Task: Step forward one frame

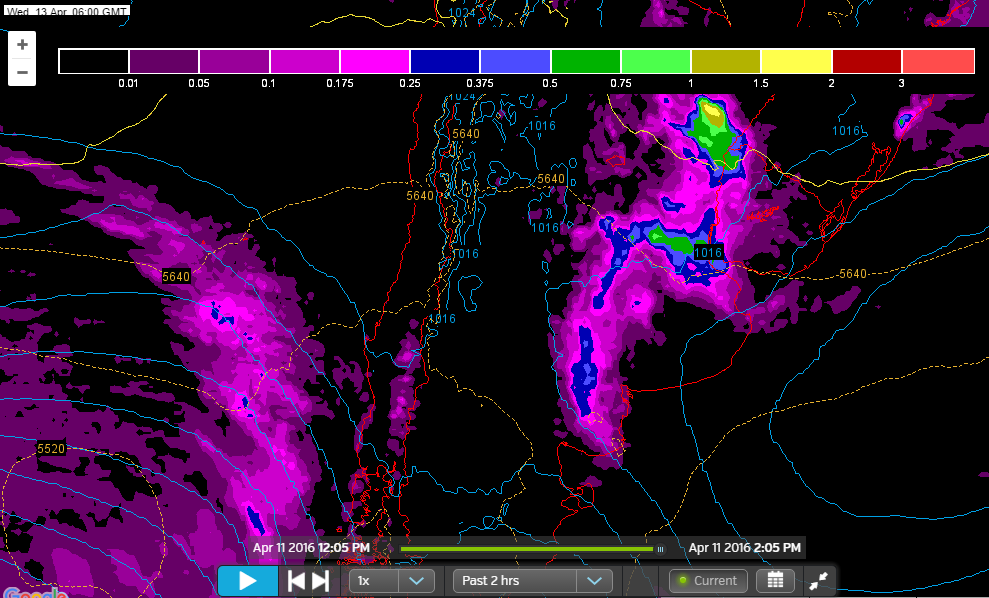Action: click(320, 581)
